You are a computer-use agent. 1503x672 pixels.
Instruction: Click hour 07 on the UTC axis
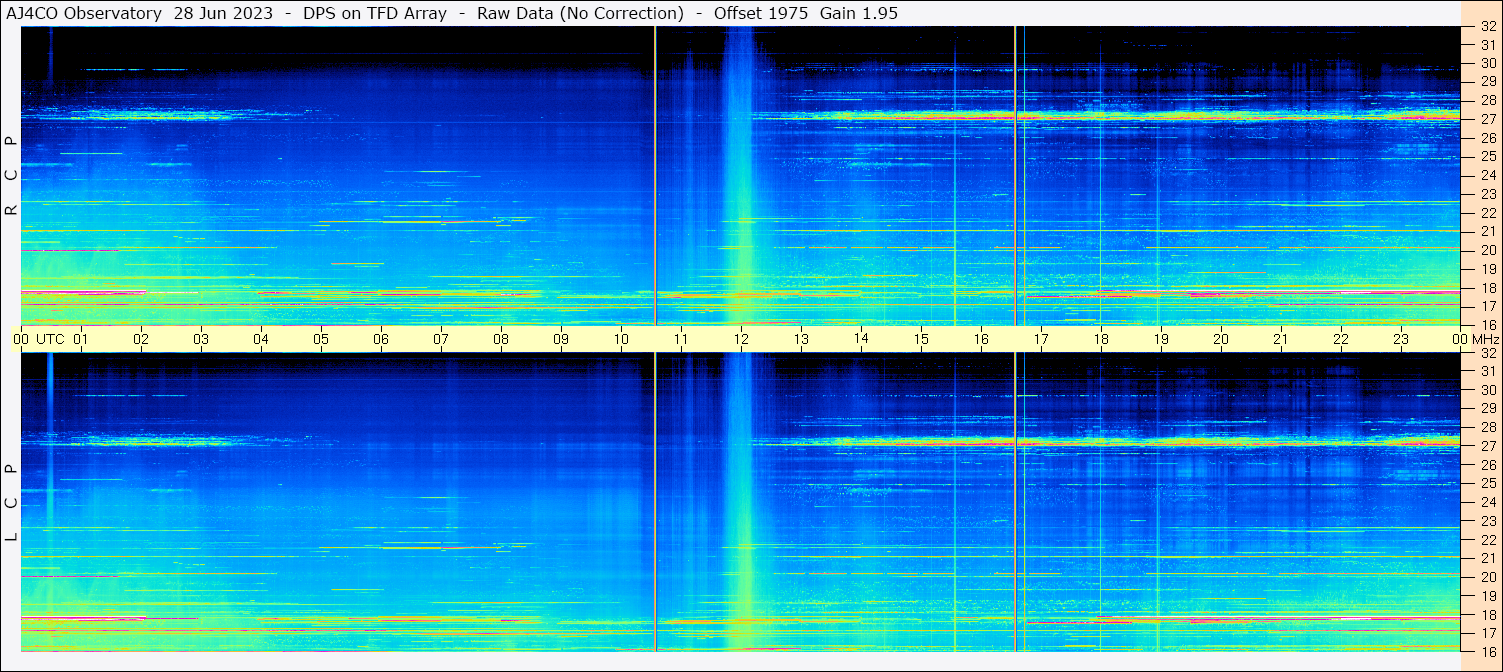coord(441,339)
